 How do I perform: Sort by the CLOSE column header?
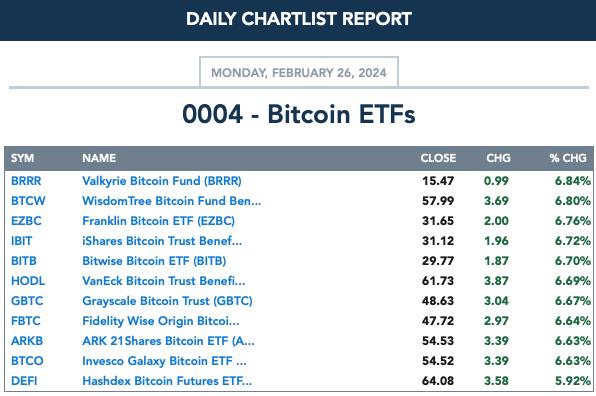click(438, 158)
